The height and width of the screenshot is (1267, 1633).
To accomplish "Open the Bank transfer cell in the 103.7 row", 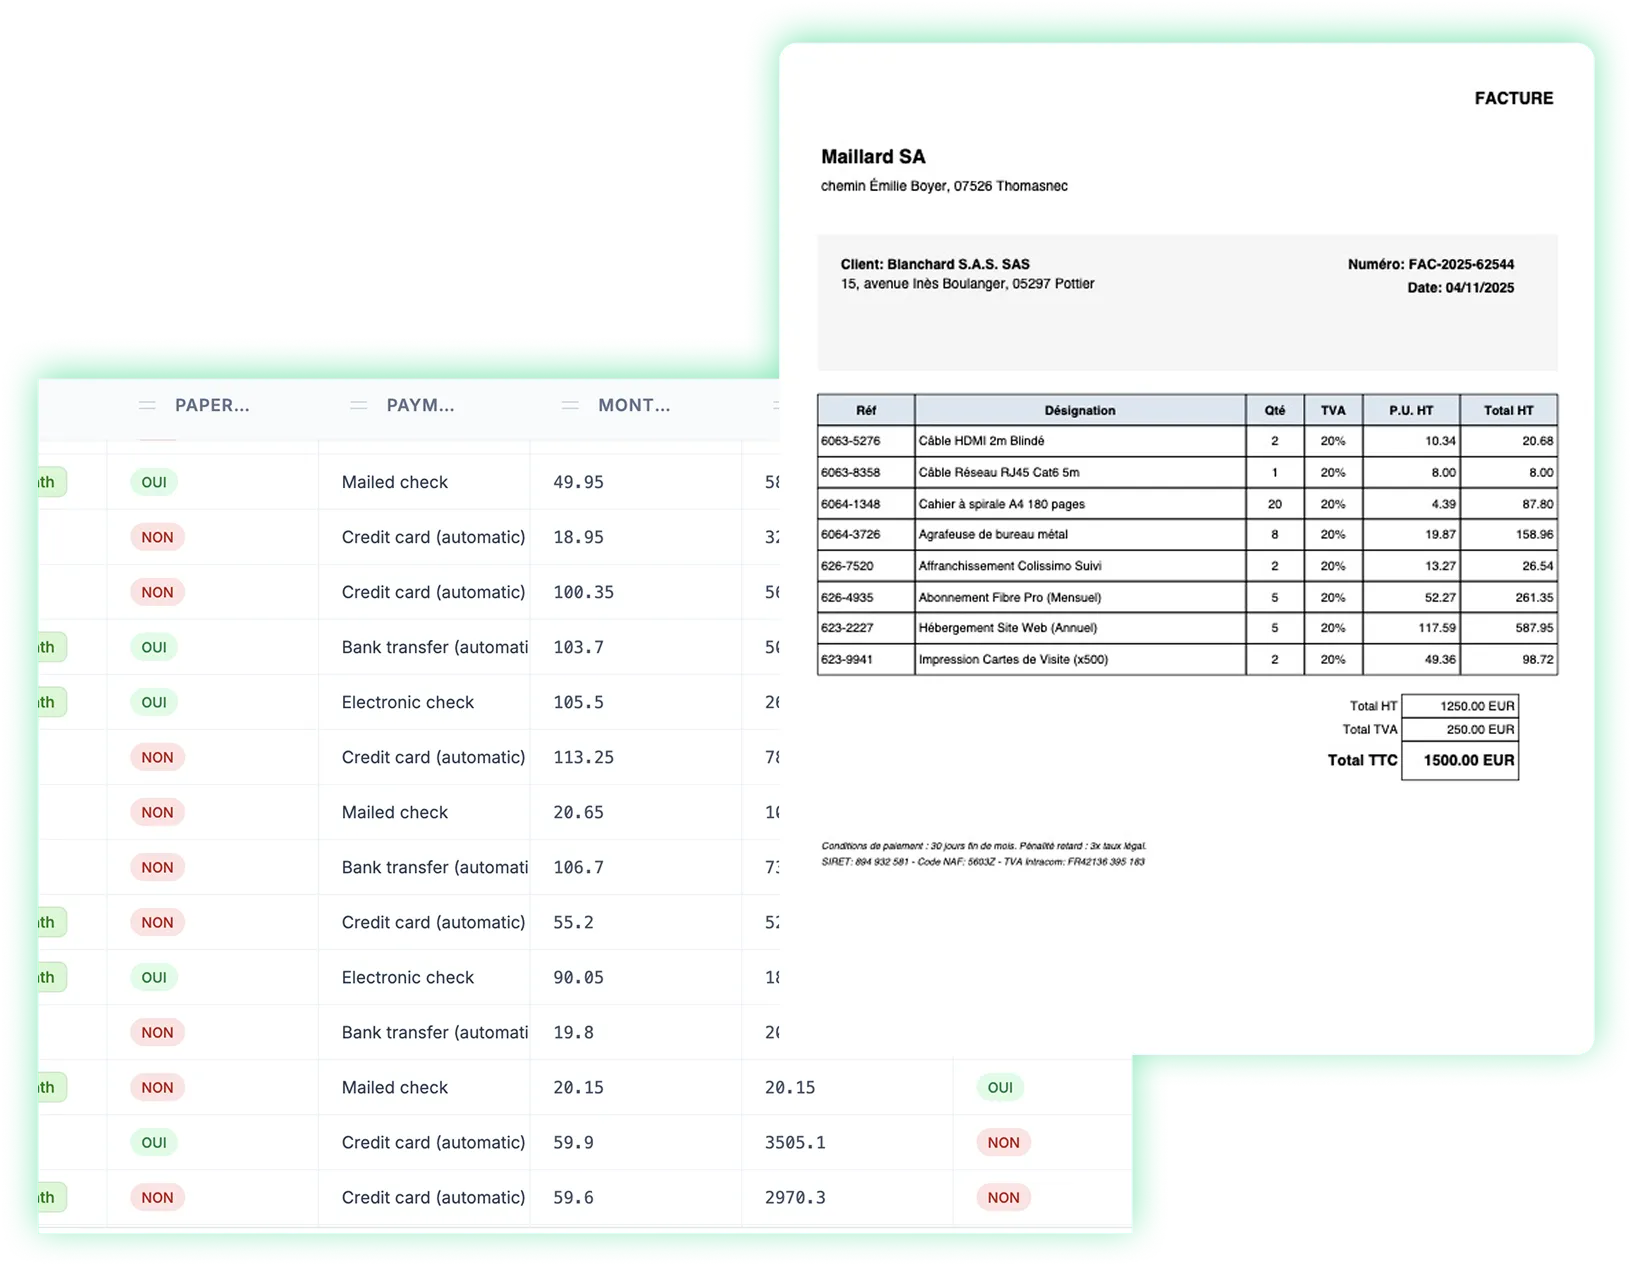I will [x=434, y=647].
